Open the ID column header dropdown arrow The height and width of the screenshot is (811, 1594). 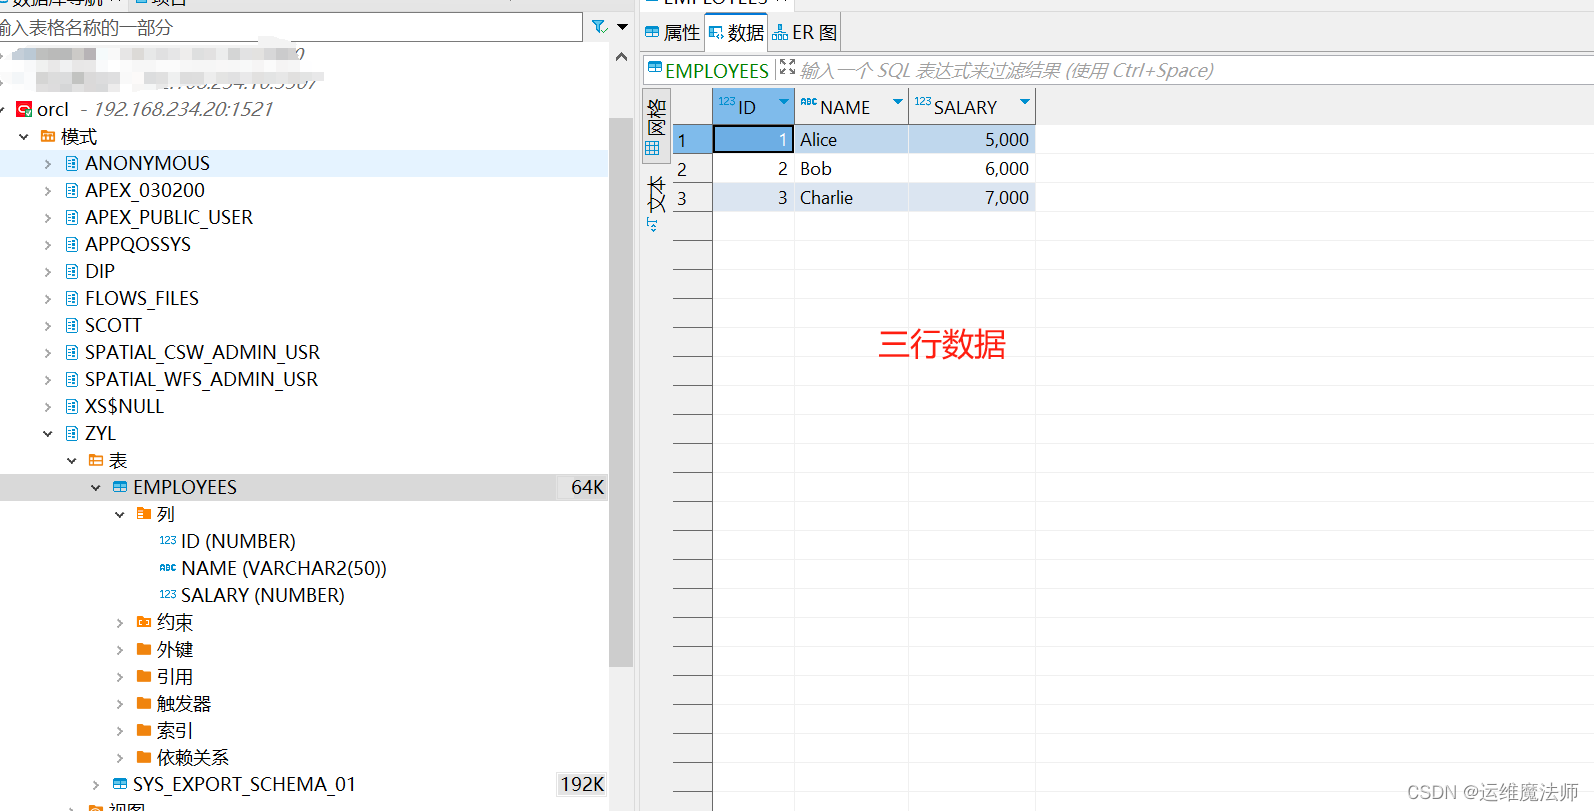tap(784, 102)
